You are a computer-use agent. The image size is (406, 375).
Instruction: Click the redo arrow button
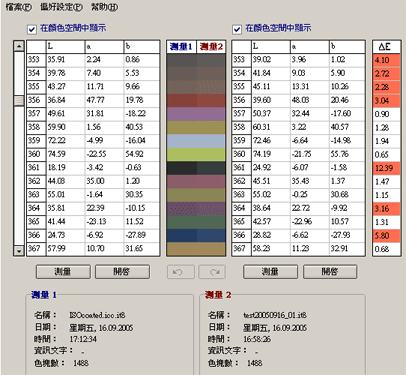pos(212,272)
